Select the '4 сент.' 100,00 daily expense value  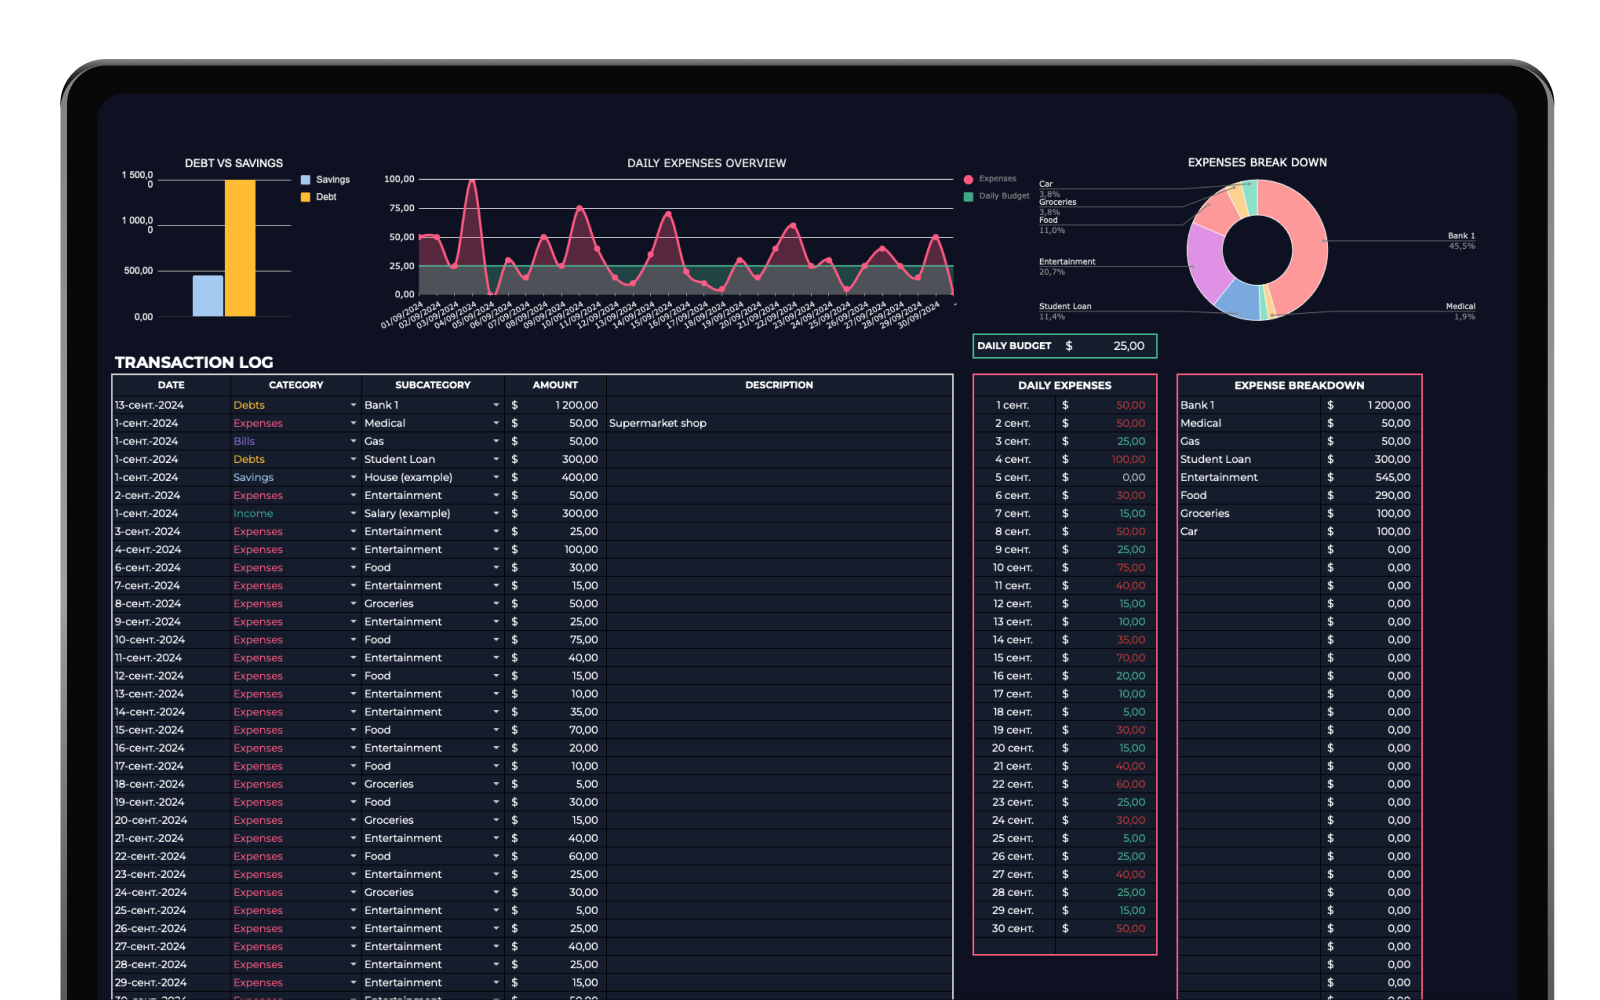(1128, 459)
